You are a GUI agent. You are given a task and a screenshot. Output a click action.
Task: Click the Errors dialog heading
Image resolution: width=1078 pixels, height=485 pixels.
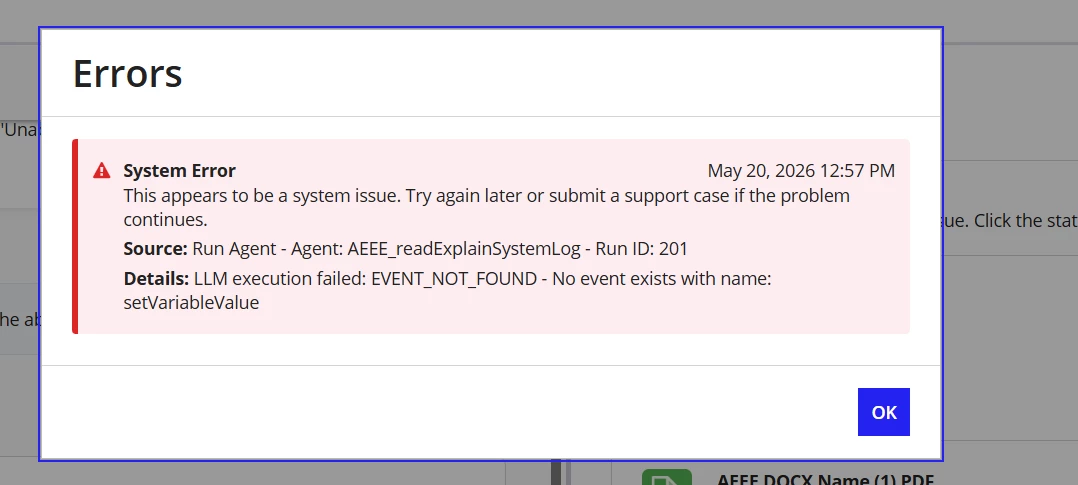[x=127, y=73]
